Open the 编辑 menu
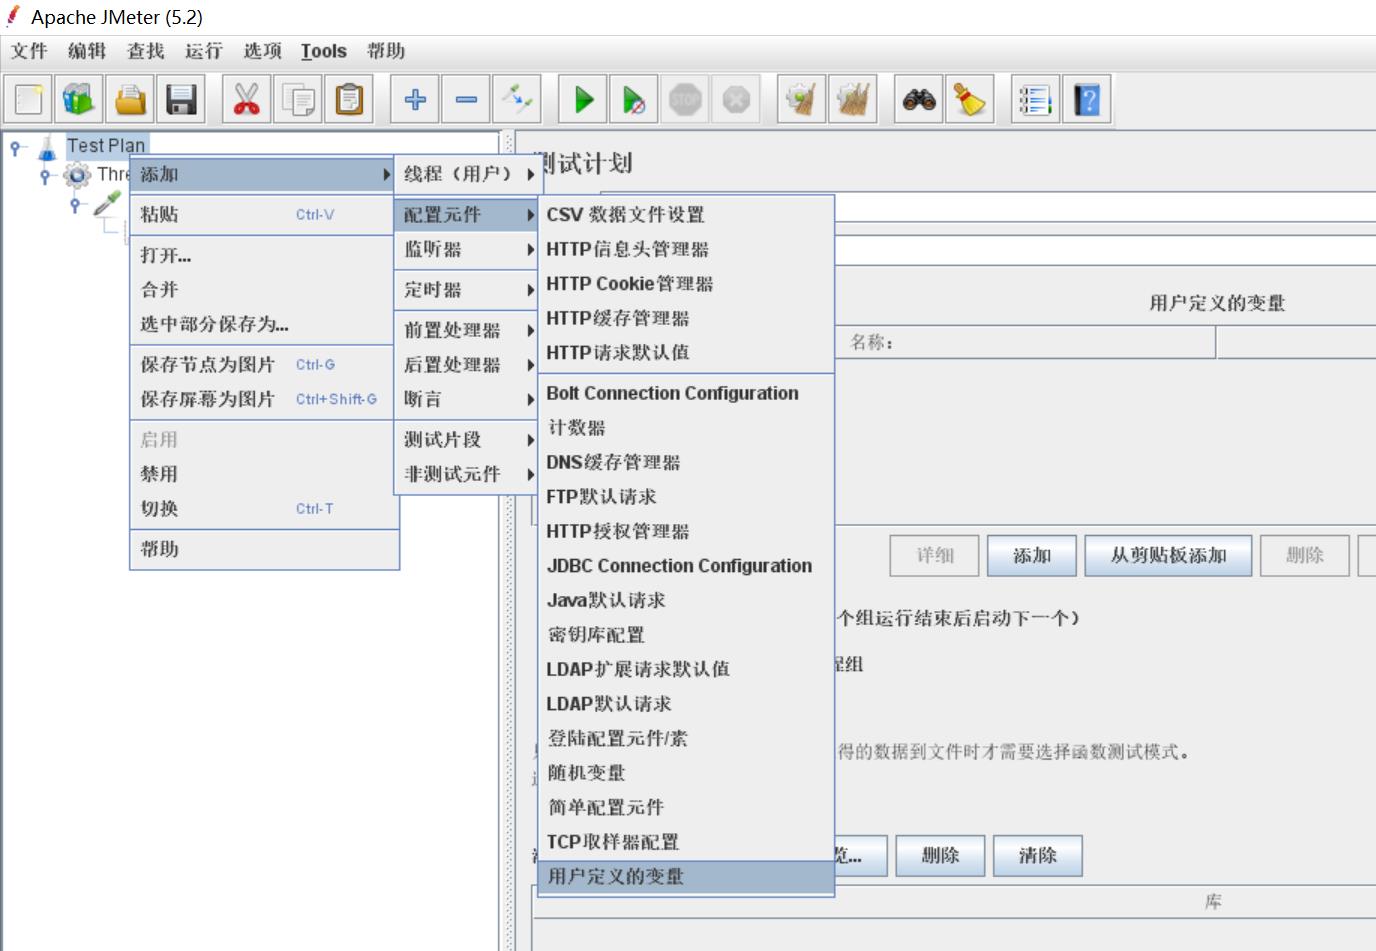Screen dimensions: 1376x951 [x=87, y=51]
